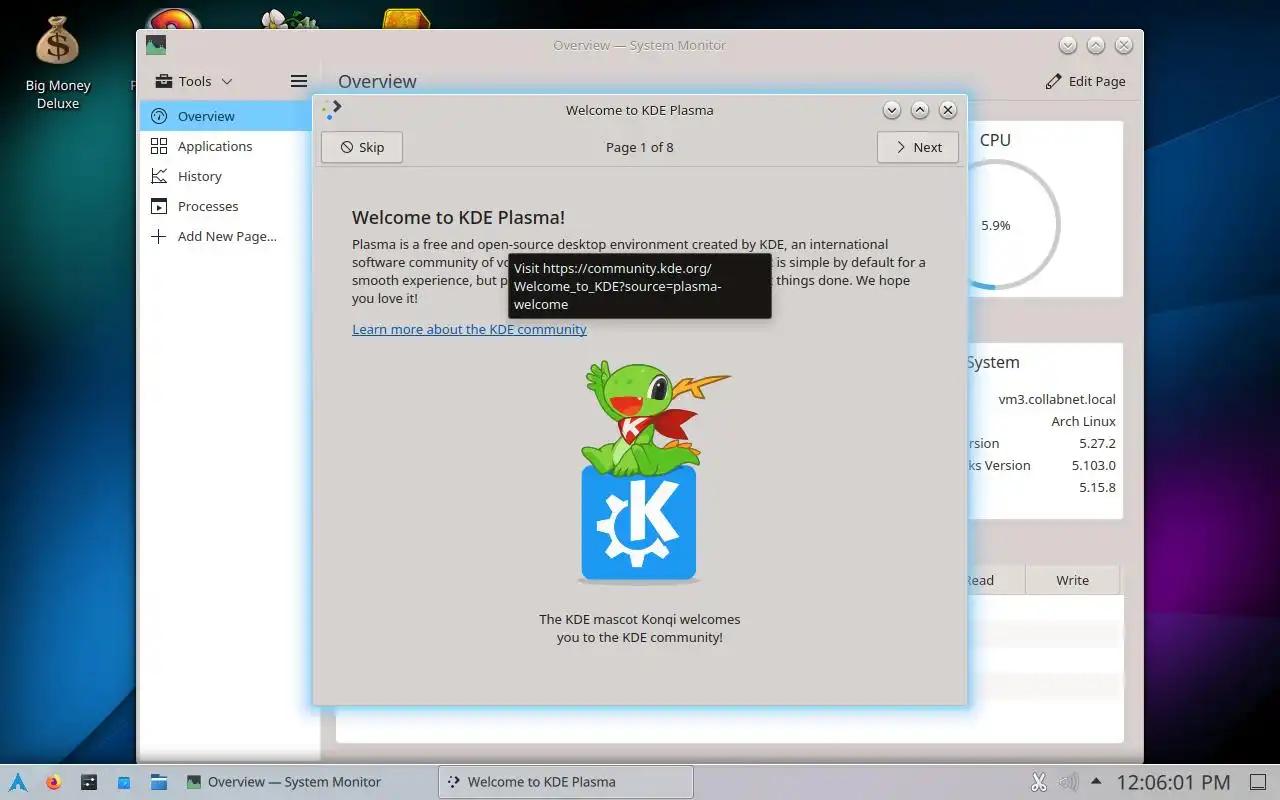Open Dolphin file manager from taskbar
Screen dimensions: 1280x800
tap(159, 782)
